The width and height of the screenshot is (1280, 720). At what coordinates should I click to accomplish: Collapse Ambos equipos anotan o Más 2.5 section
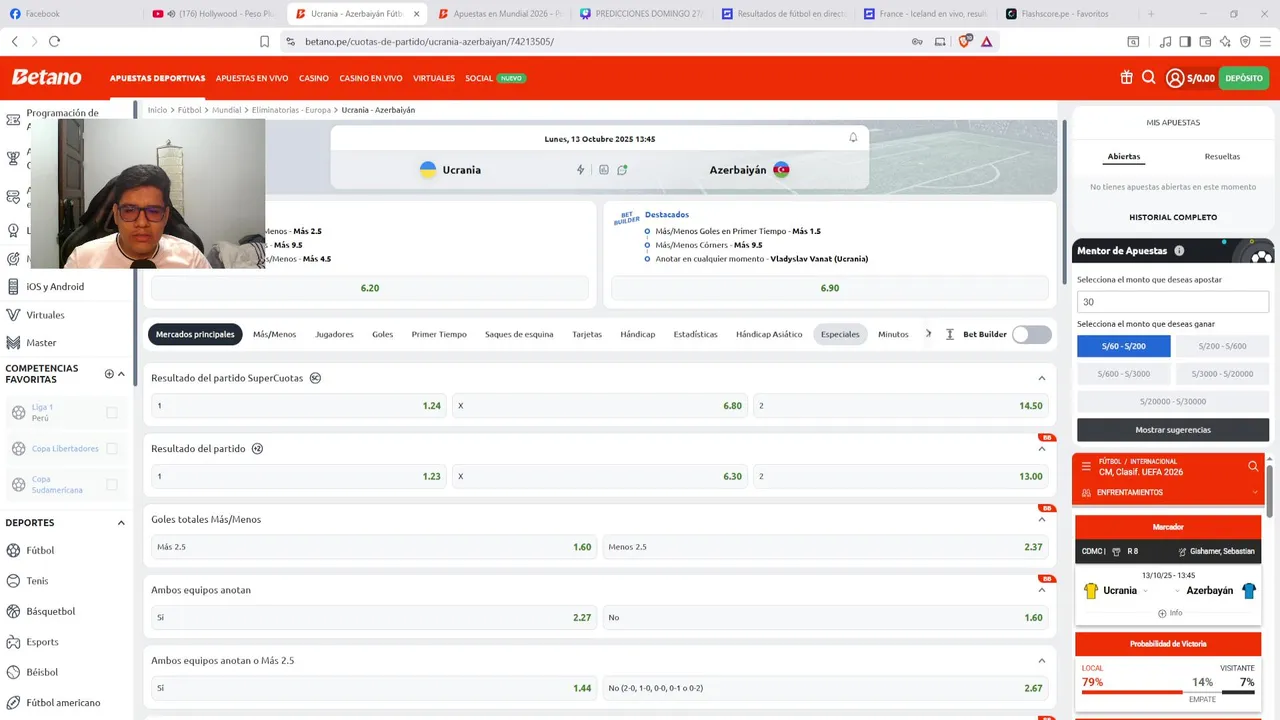tap(1041, 661)
